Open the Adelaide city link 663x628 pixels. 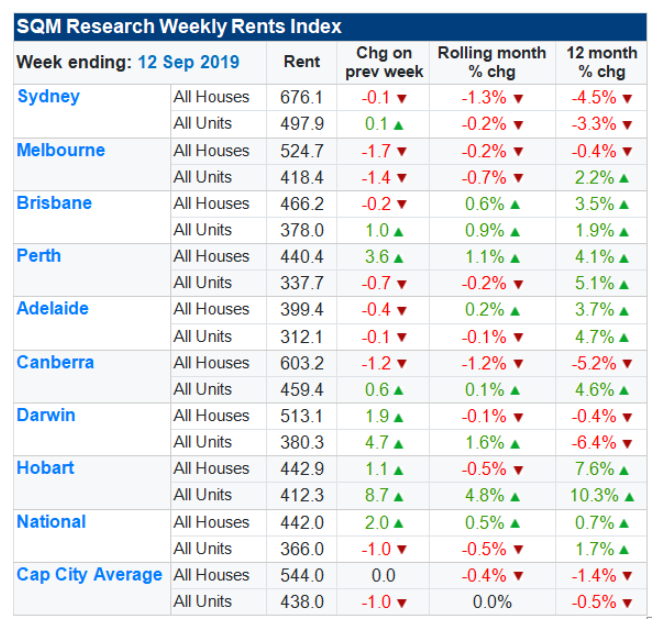(53, 309)
